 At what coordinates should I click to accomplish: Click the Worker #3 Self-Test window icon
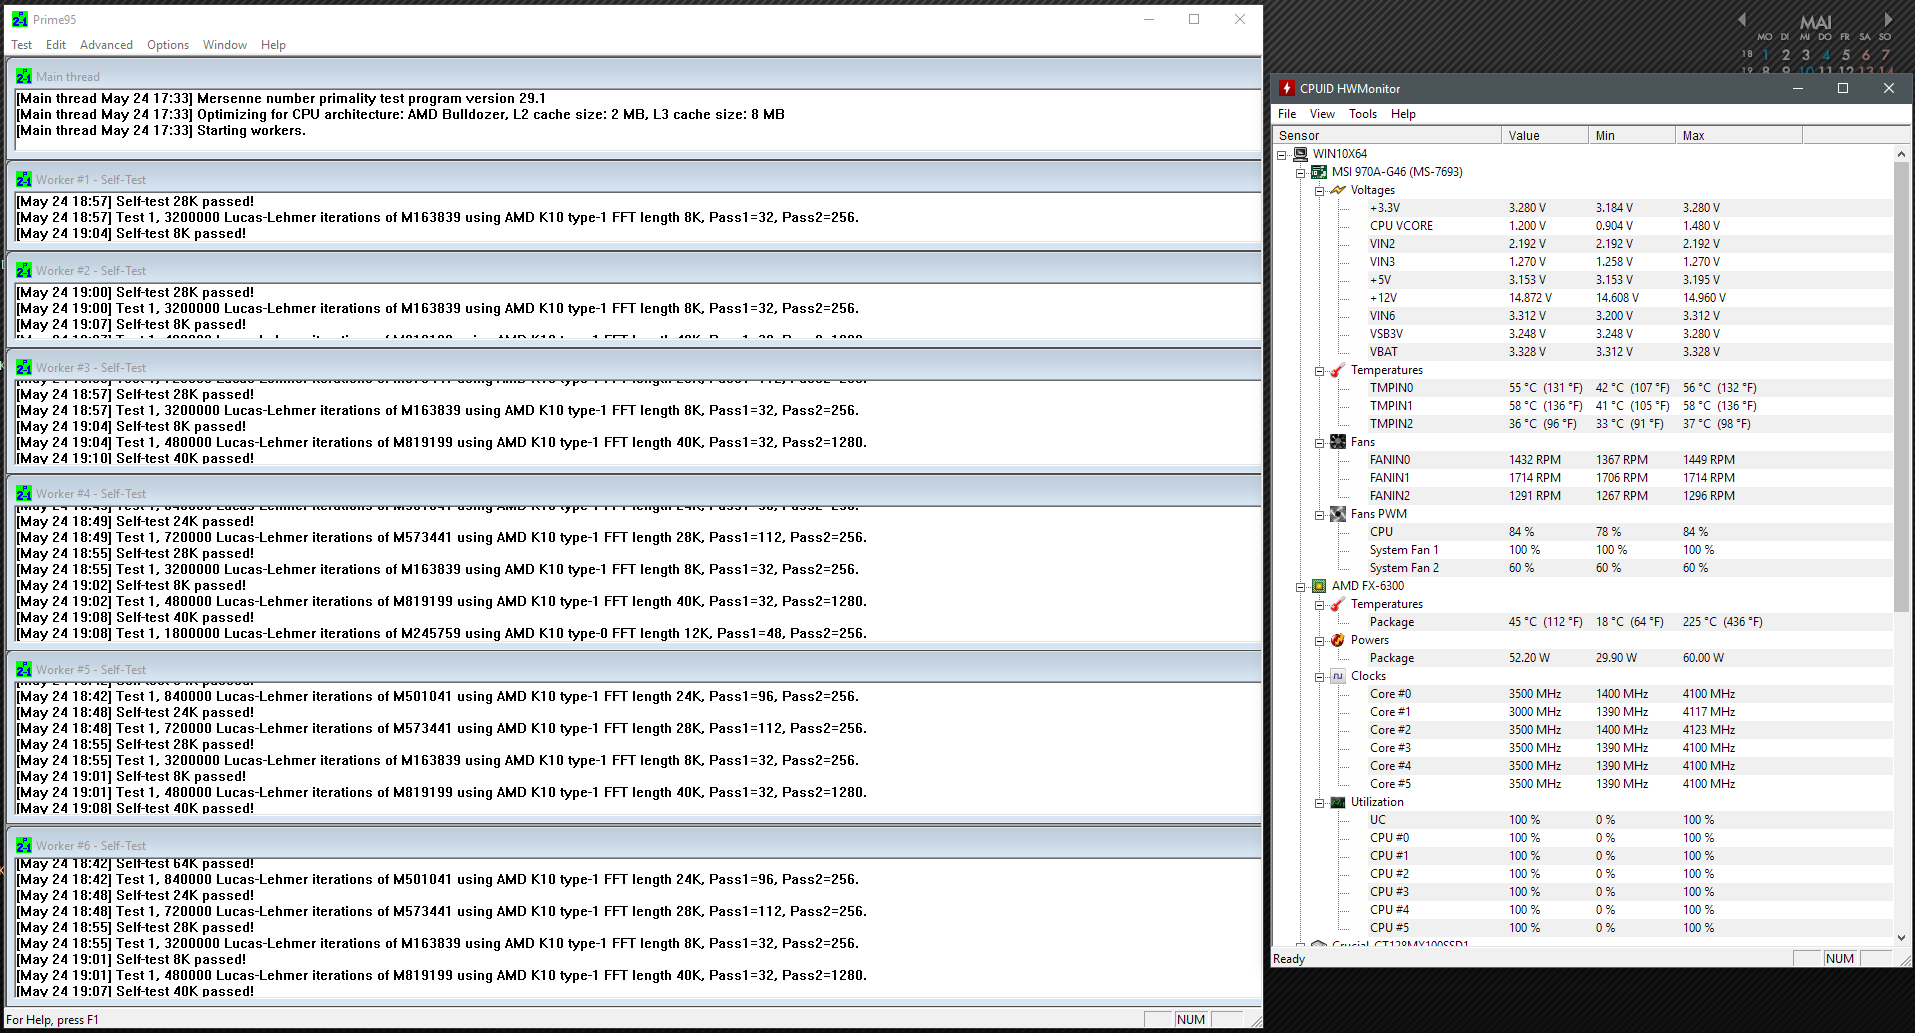click(24, 367)
